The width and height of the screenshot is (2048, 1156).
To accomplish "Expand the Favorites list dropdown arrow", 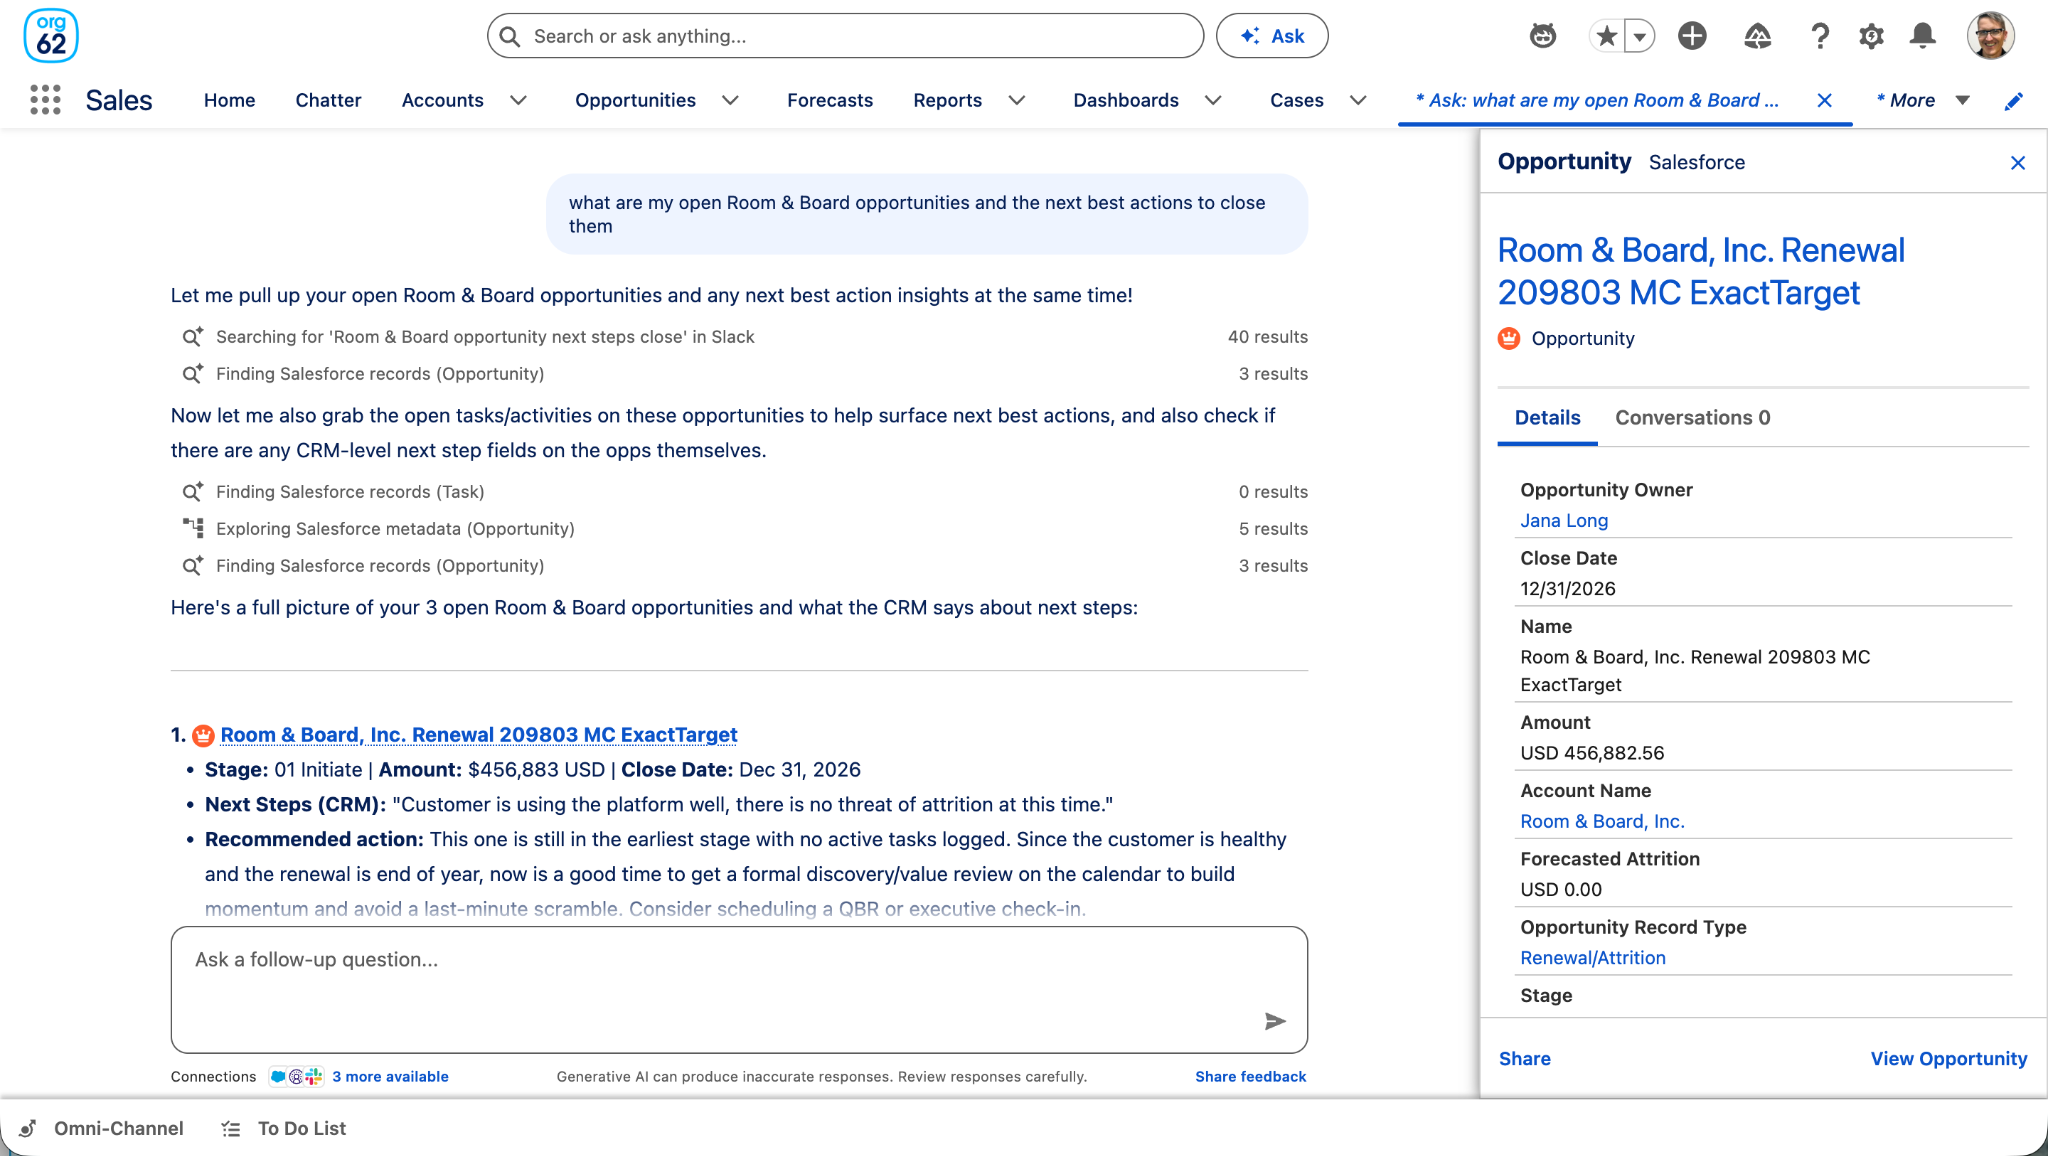I will pos(1640,36).
